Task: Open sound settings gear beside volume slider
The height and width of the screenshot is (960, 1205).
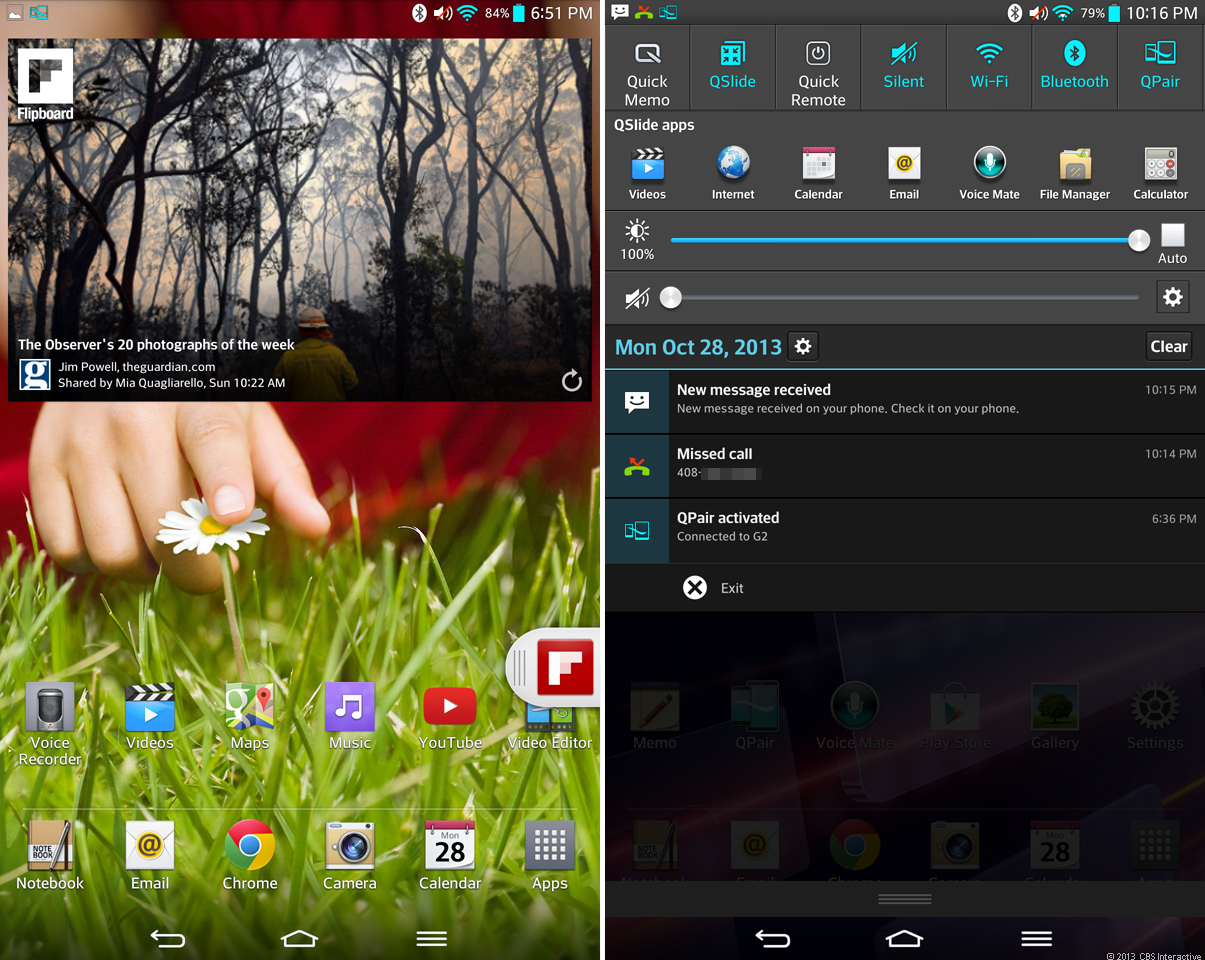Action: (x=1172, y=297)
